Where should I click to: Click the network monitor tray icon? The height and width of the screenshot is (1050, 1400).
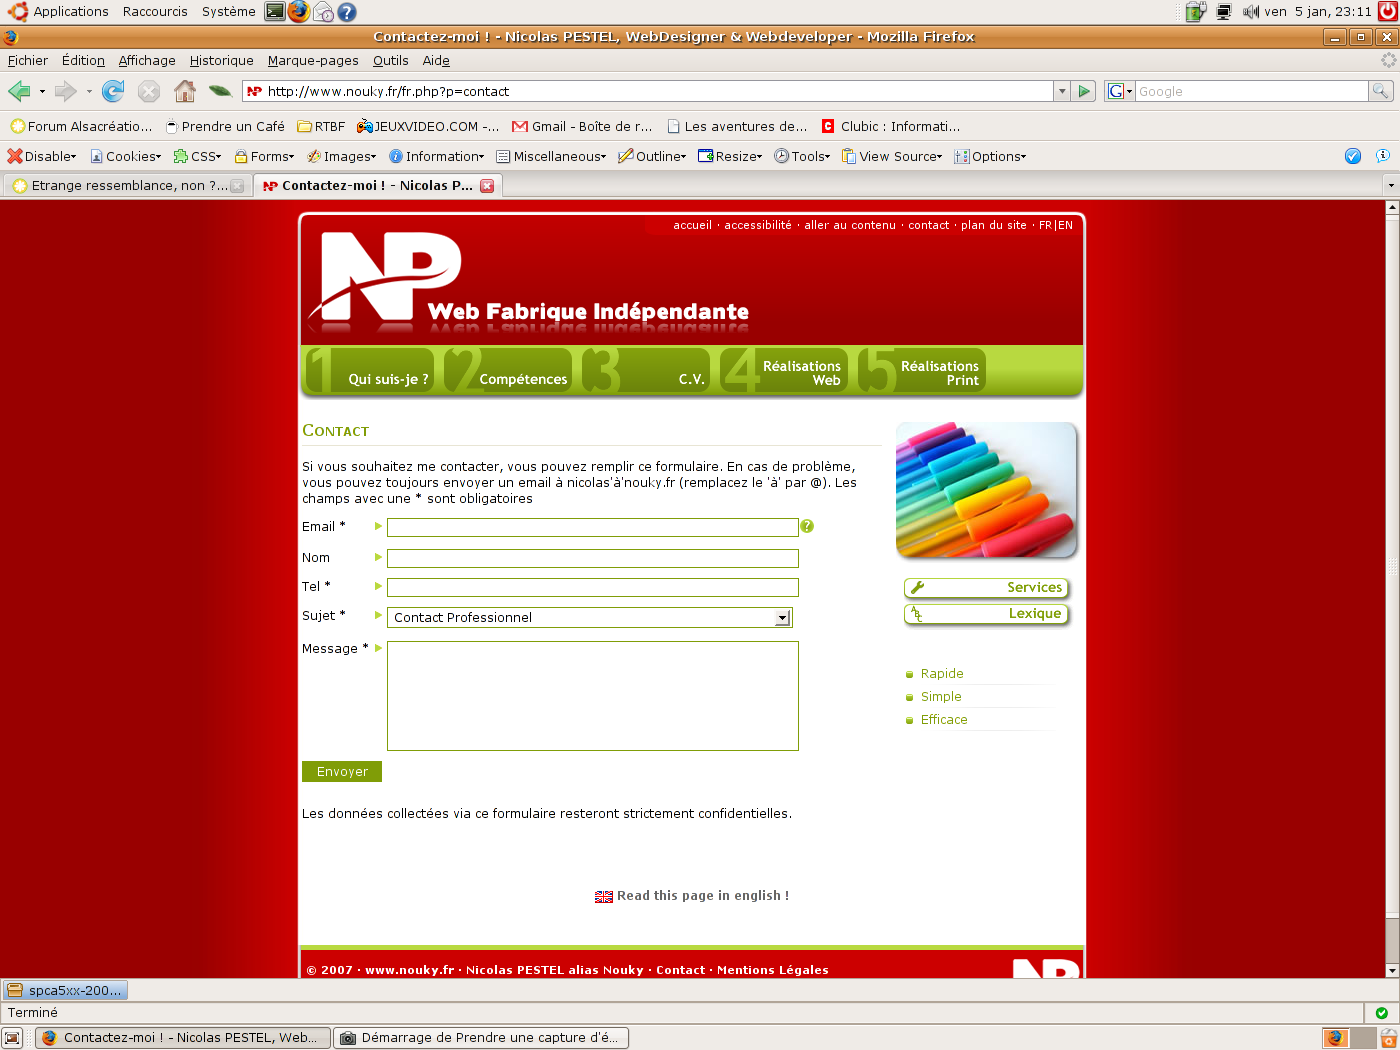pos(1223,12)
